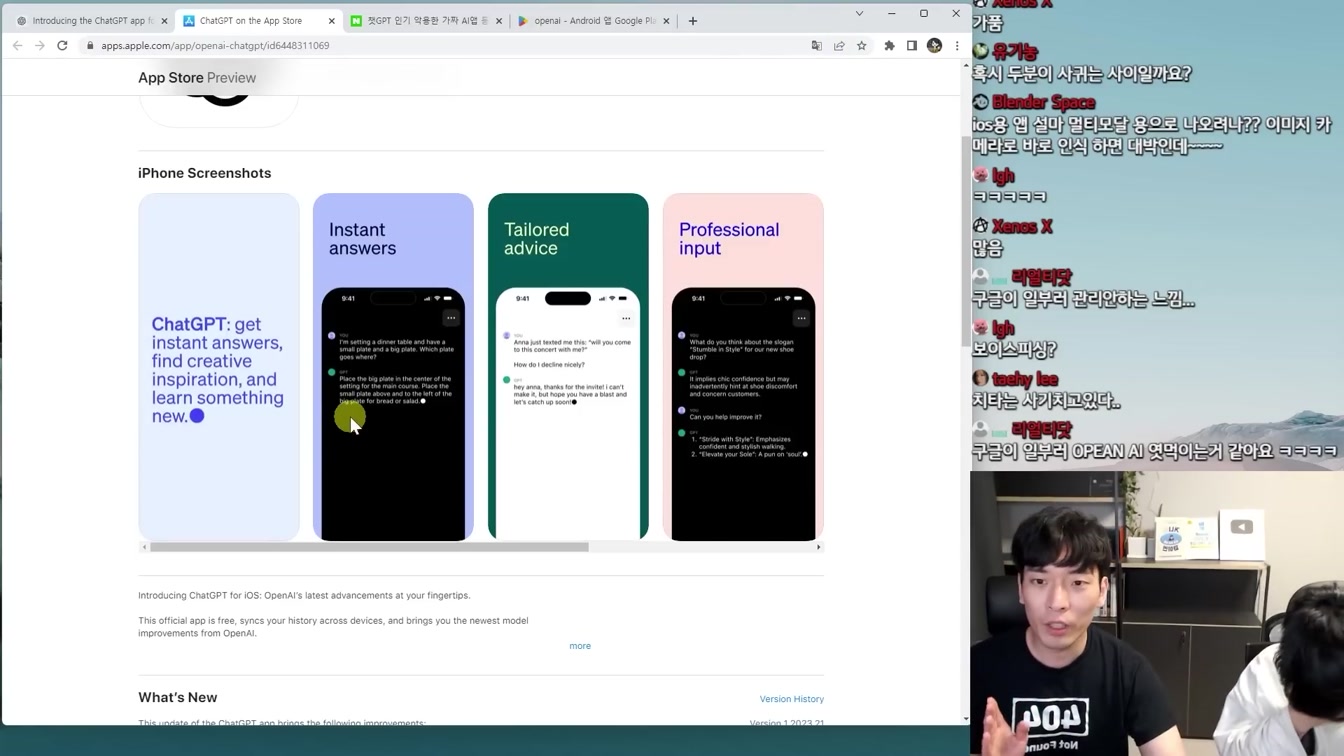1344x756 pixels.
Task: Click 'Introducing ChatGPT for iOS' description text
Action: (x=304, y=595)
